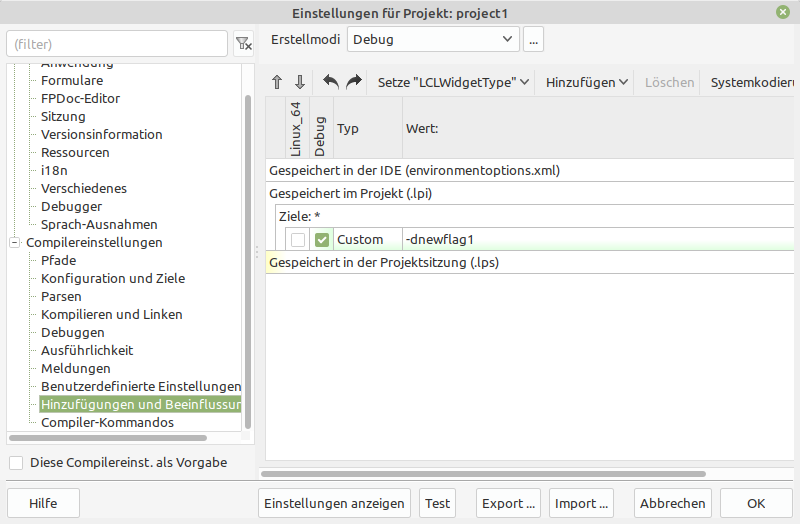
Task: Open the Debugger settings page
Action: [x=71, y=207]
